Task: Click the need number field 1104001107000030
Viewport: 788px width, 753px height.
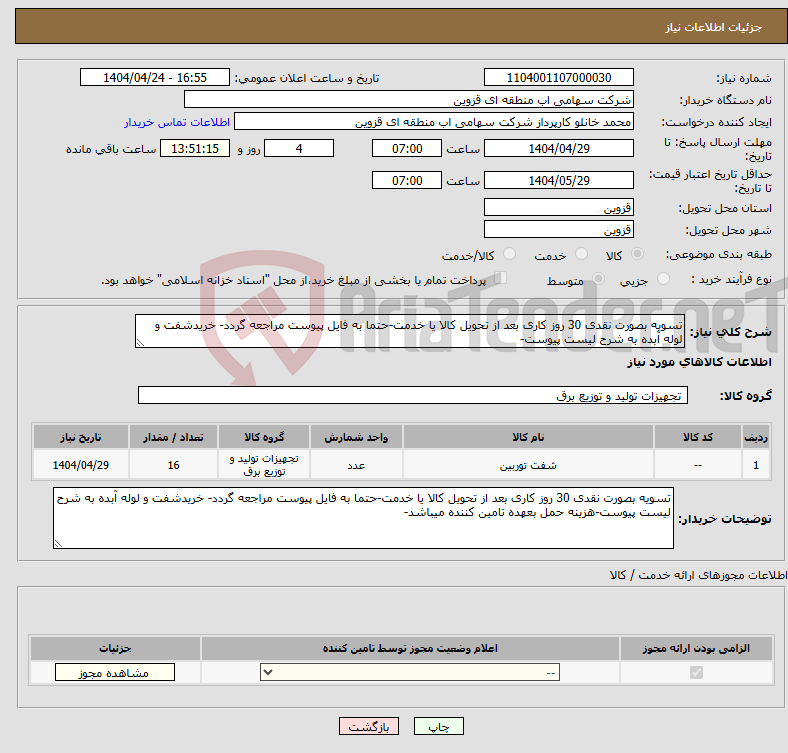Action: pyautogui.click(x=558, y=77)
